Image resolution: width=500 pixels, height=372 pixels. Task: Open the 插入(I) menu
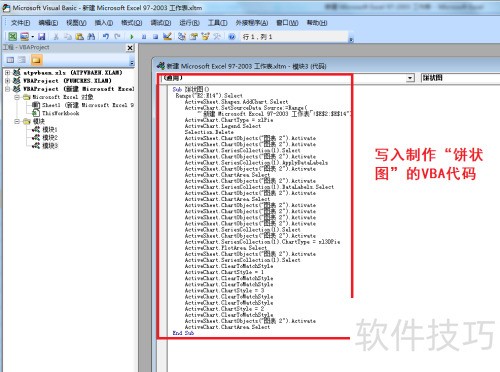(x=104, y=23)
